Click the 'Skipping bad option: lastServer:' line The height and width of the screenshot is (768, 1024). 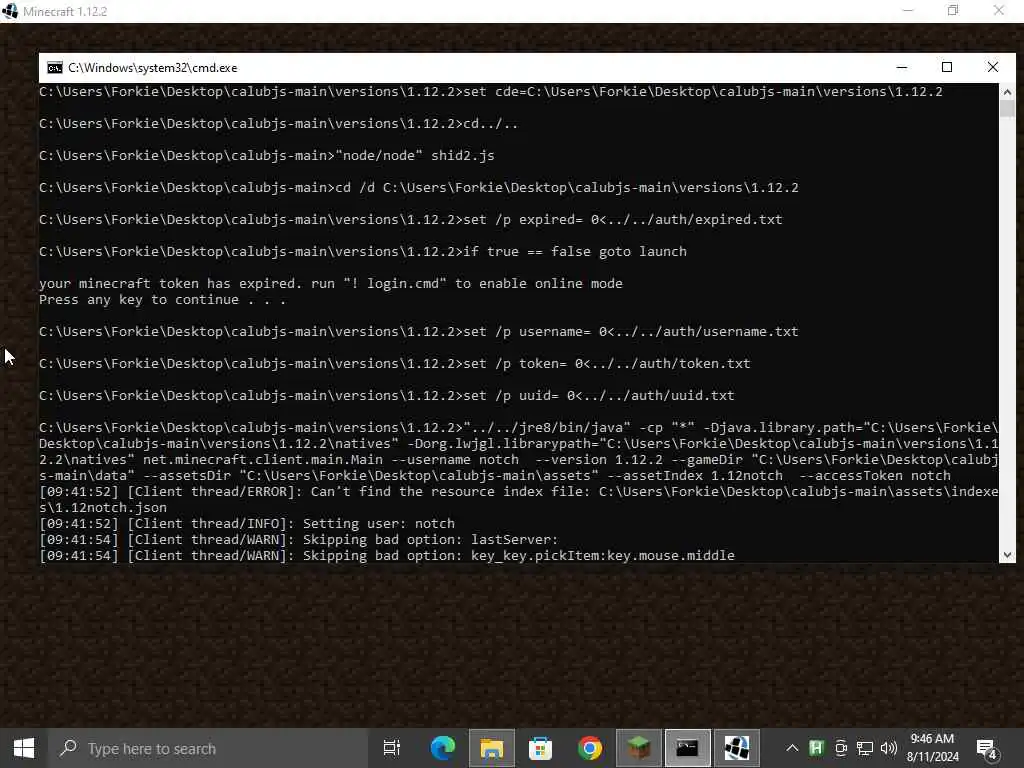(x=298, y=539)
